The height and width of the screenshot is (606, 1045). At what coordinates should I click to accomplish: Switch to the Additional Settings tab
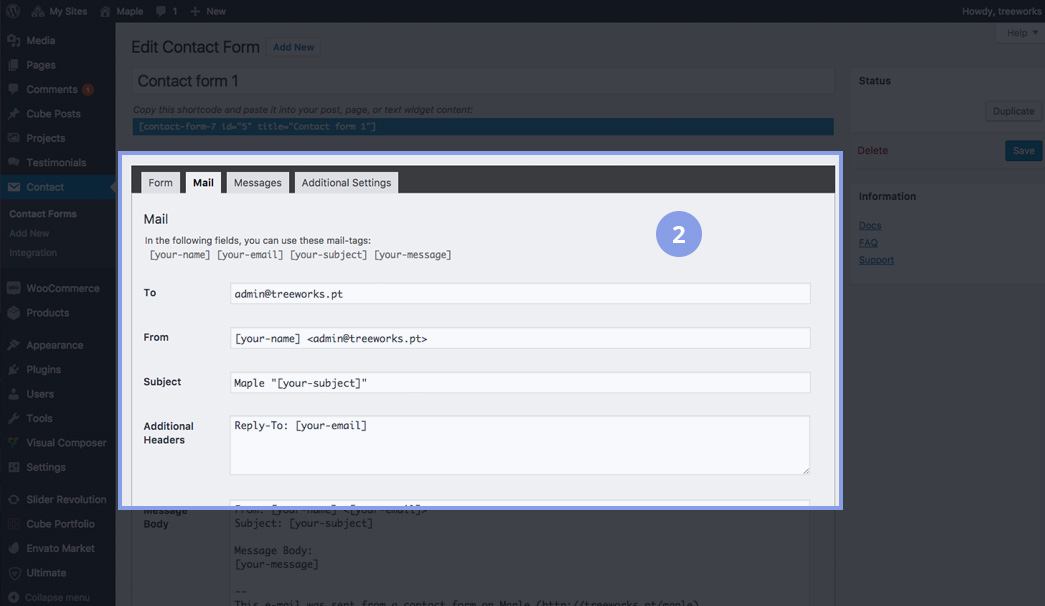[x=346, y=183]
